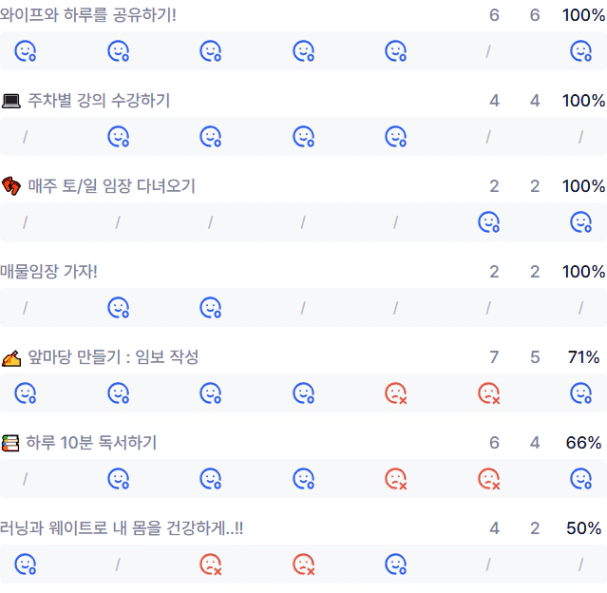
Task: Toggle last blue smiley in 와이프와 하루를 공유하기 row
Action: 581,51
